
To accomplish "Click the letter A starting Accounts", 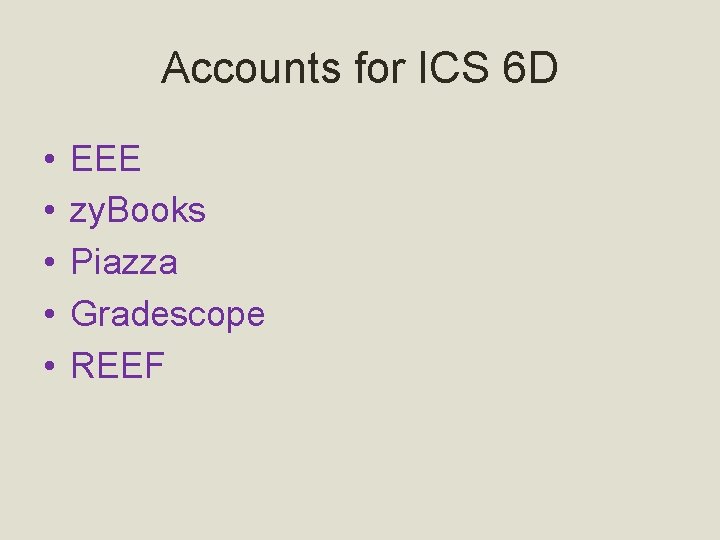I will (176, 68).
